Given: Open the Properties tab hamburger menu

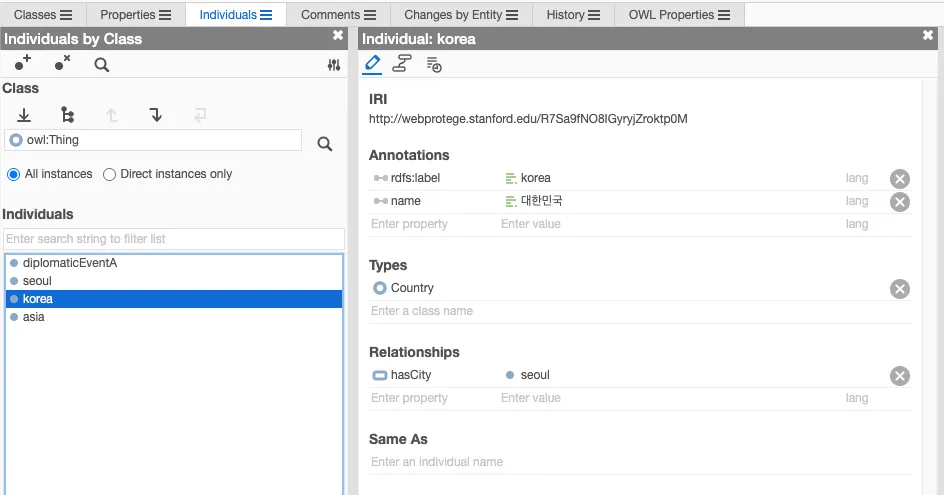Looking at the screenshot, I should point(165,15).
